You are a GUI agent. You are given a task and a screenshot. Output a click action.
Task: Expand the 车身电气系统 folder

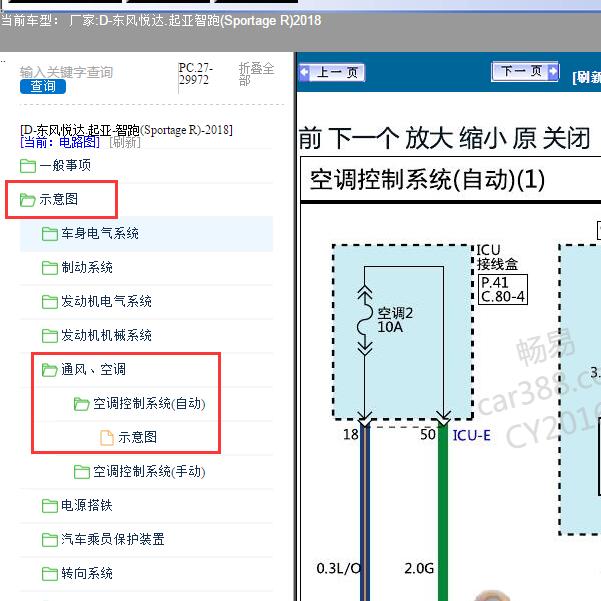tap(100, 233)
